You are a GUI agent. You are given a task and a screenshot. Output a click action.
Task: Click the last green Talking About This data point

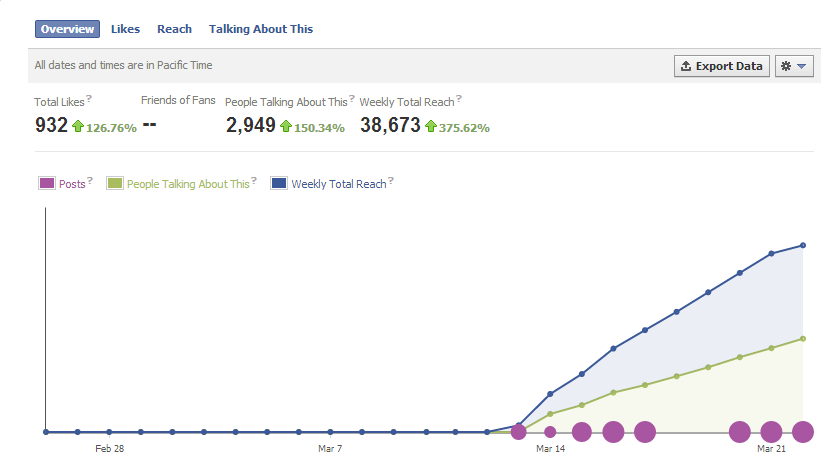(803, 339)
